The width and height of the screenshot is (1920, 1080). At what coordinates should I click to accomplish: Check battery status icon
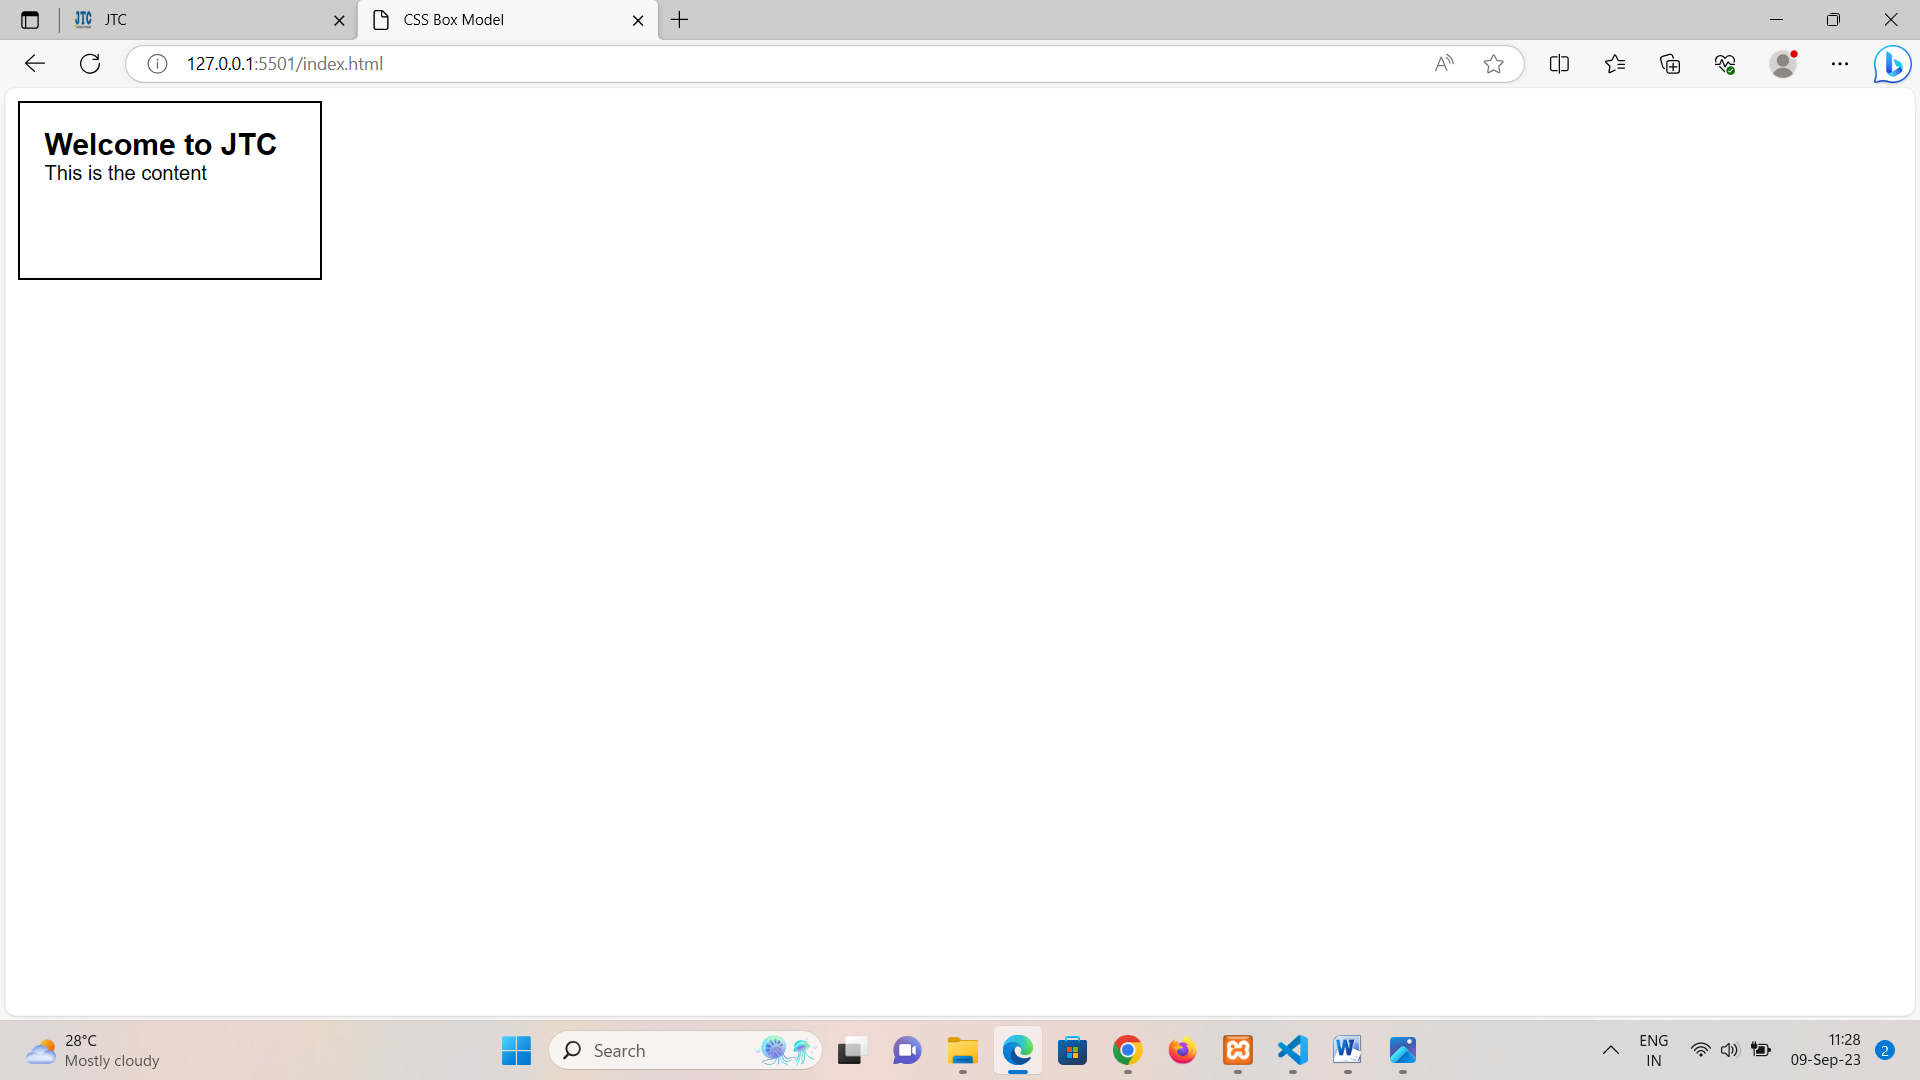click(x=1761, y=1051)
